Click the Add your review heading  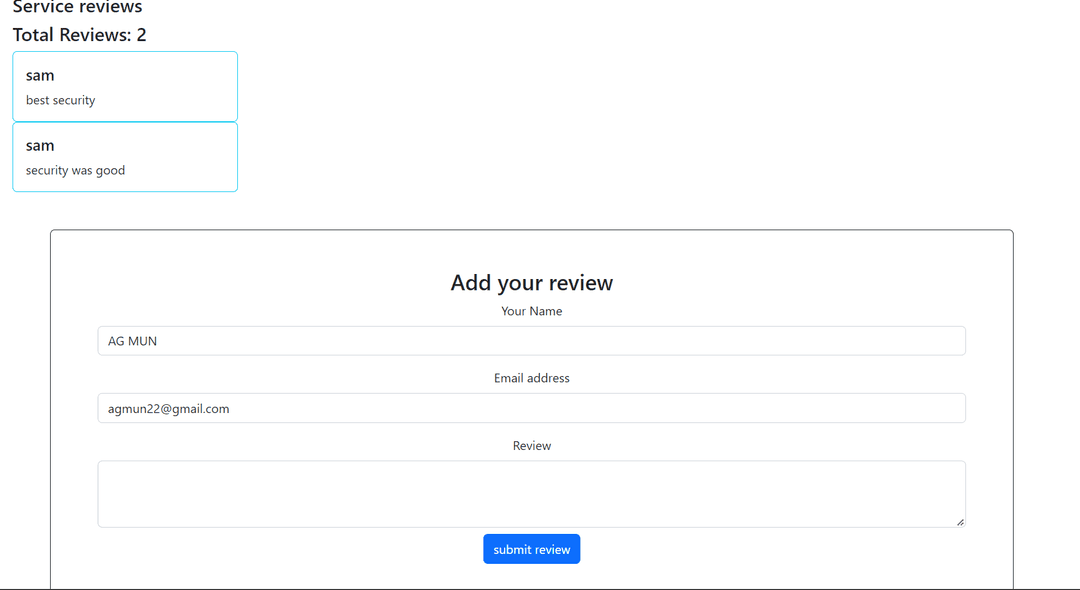[531, 283]
